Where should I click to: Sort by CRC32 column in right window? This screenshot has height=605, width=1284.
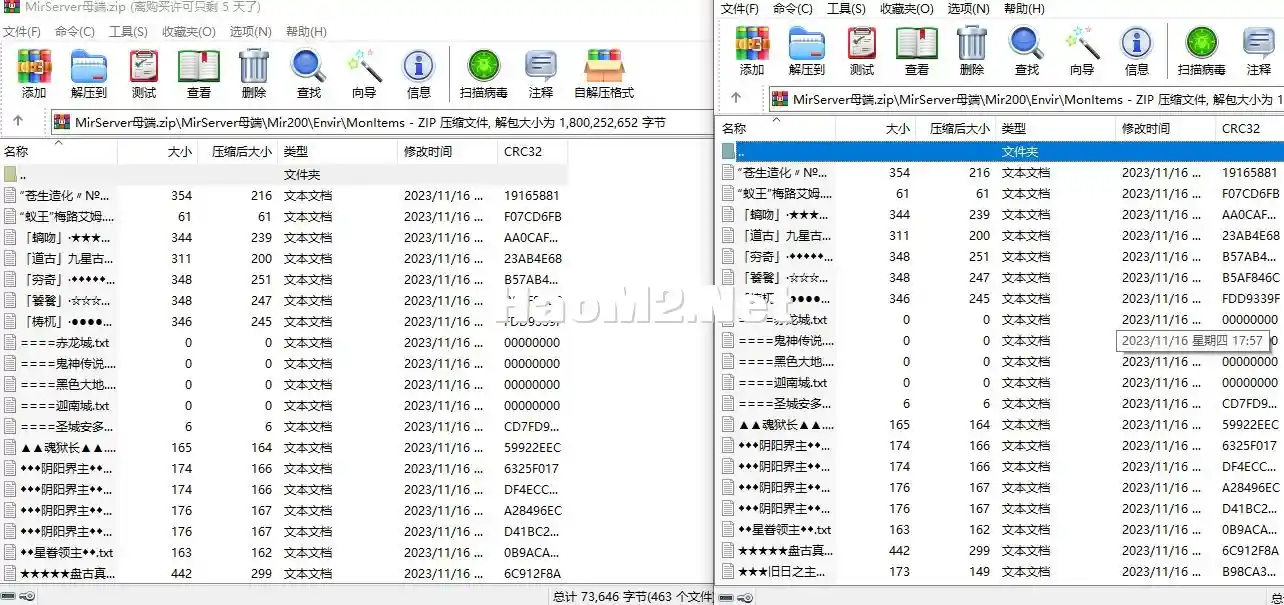pyautogui.click(x=1250, y=129)
